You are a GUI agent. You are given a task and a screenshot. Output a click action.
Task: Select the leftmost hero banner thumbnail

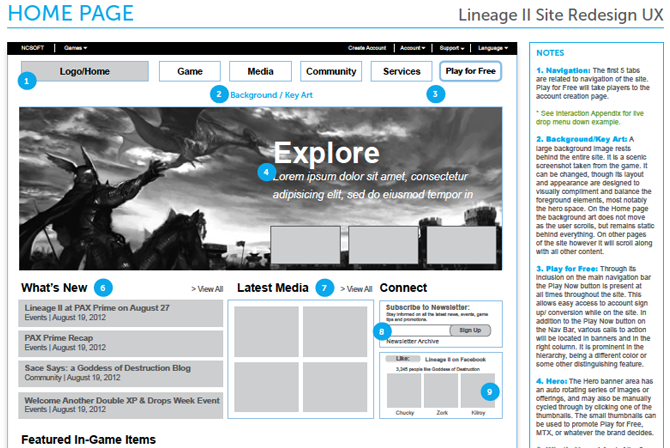tap(305, 245)
